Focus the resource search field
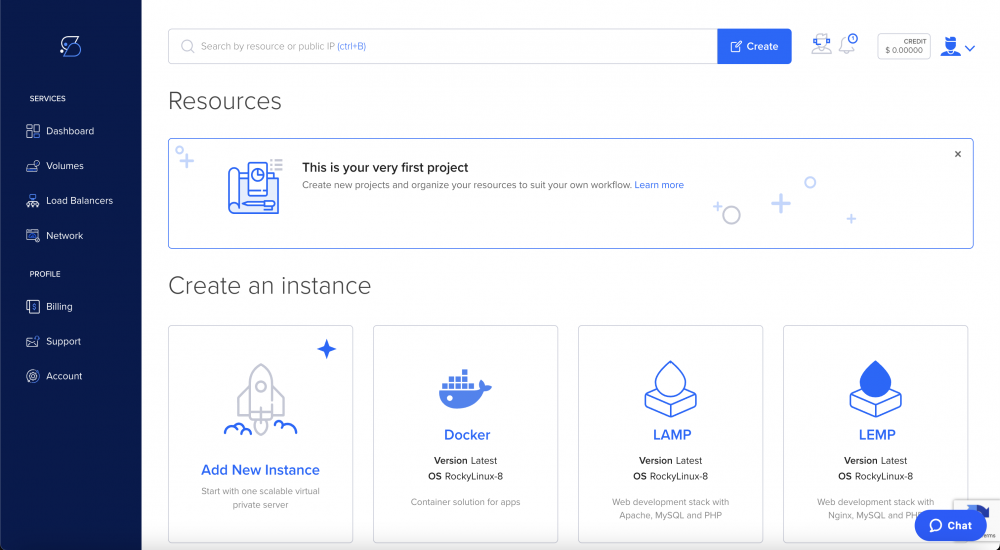The image size is (1000, 550). pyautogui.click(x=443, y=46)
